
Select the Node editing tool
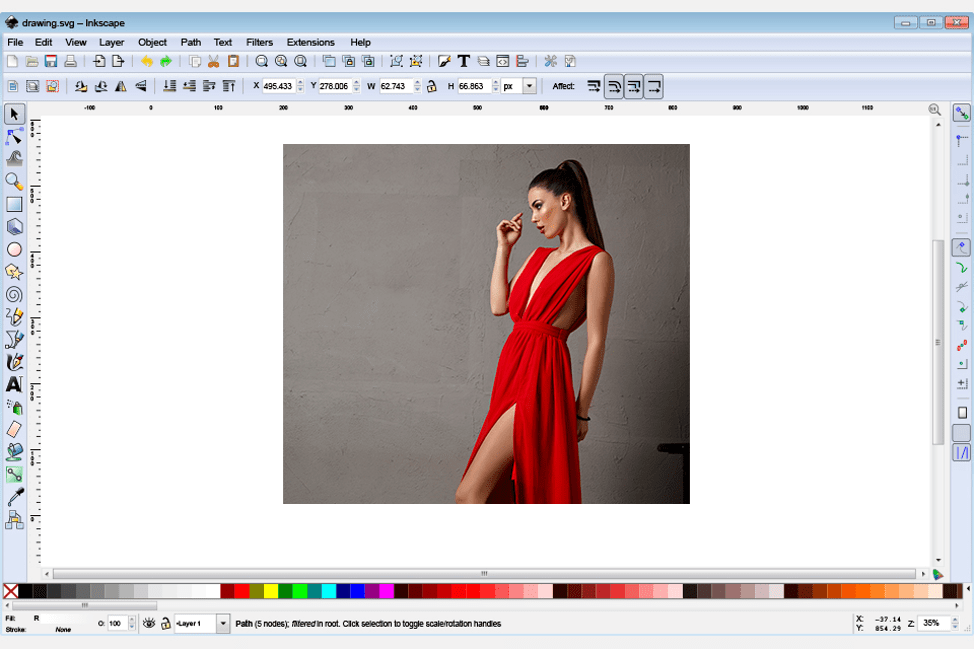coord(14,136)
